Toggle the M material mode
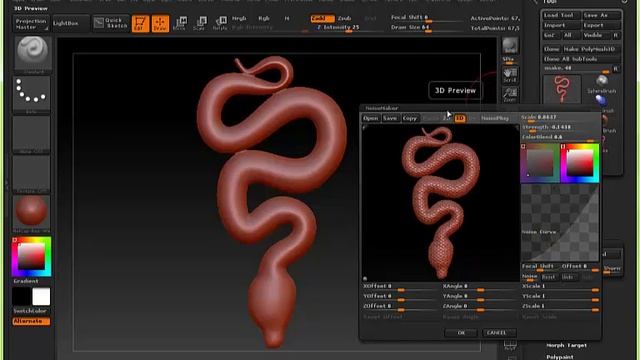 pyautogui.click(x=287, y=19)
